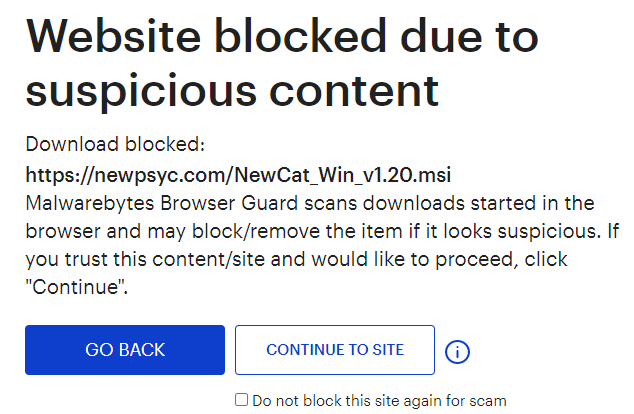Click the "Do not block this site again for scam" label

coord(379,401)
